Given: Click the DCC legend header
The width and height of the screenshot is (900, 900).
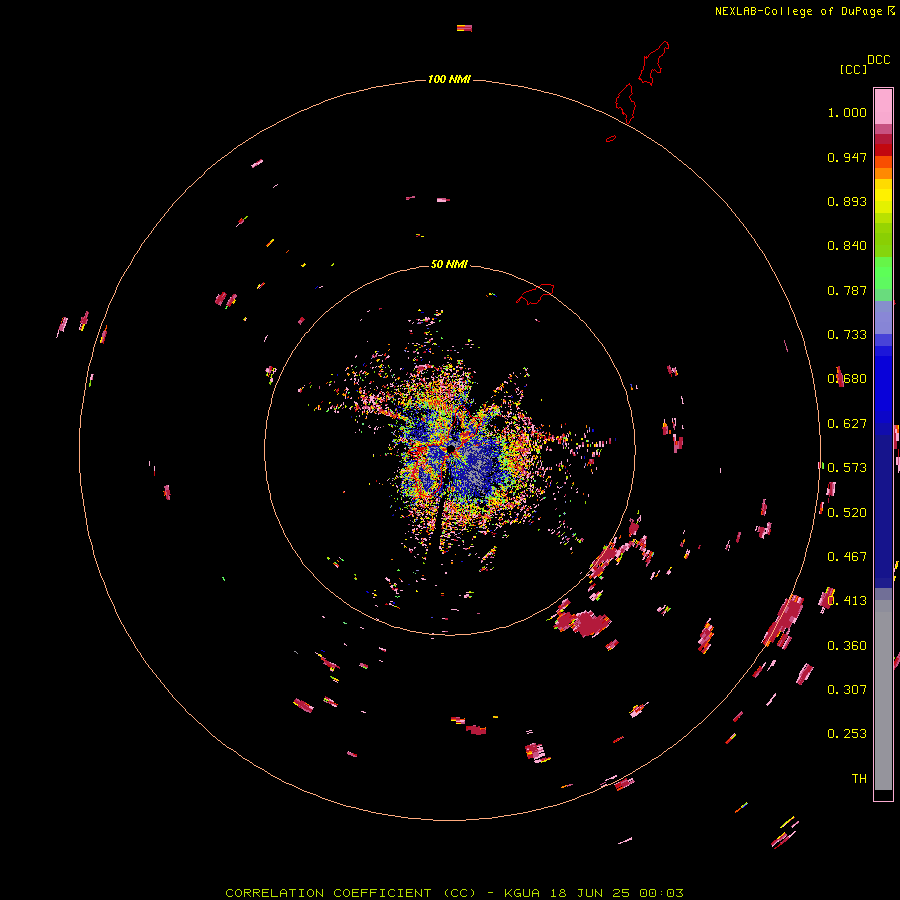Looking at the screenshot, I should coord(879,60).
